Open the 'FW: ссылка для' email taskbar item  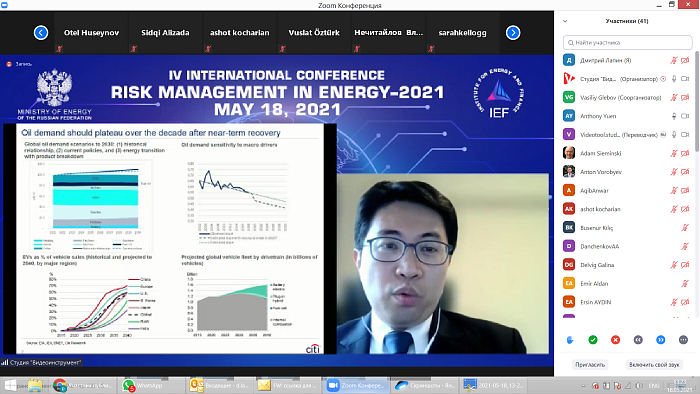point(287,385)
